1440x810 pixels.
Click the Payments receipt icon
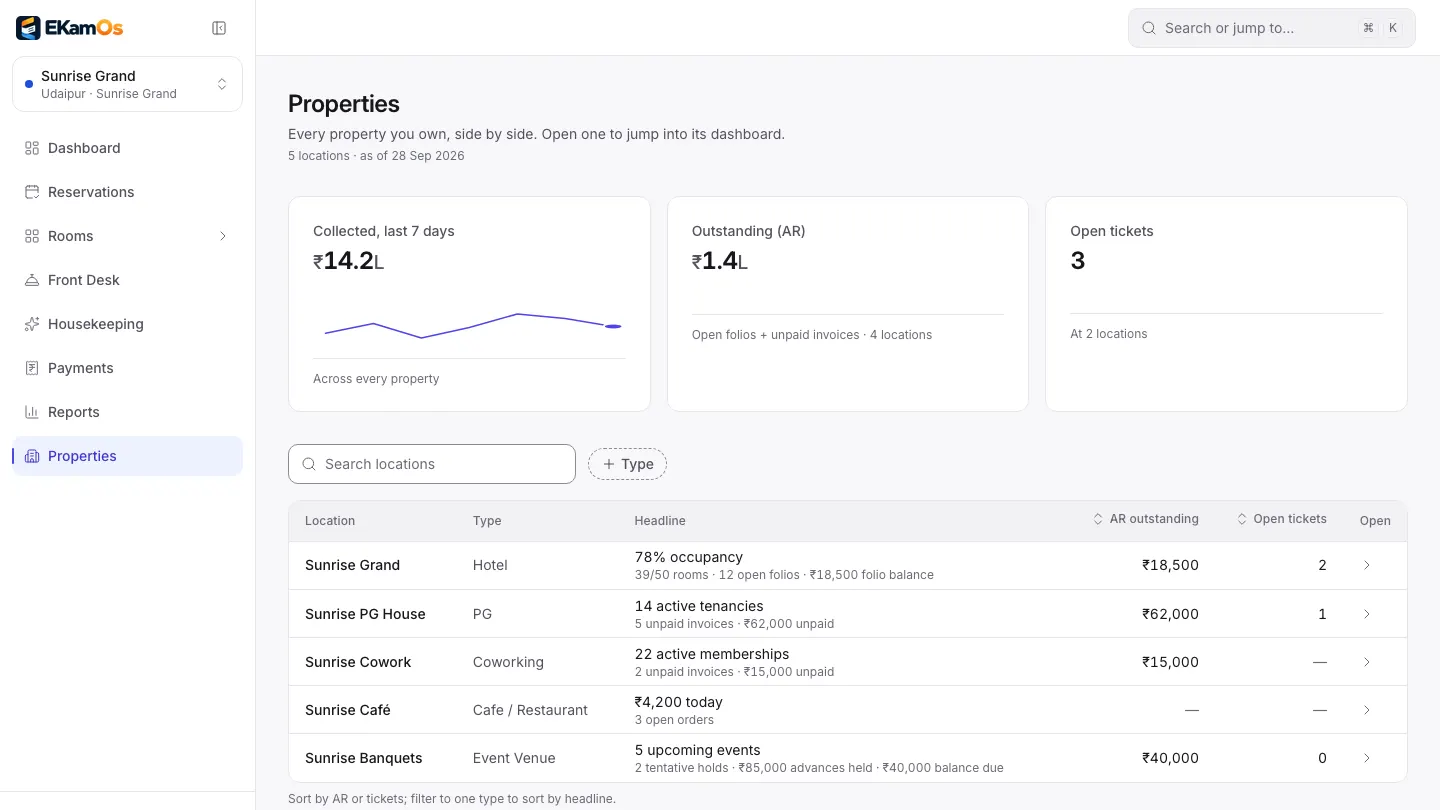coord(31,368)
